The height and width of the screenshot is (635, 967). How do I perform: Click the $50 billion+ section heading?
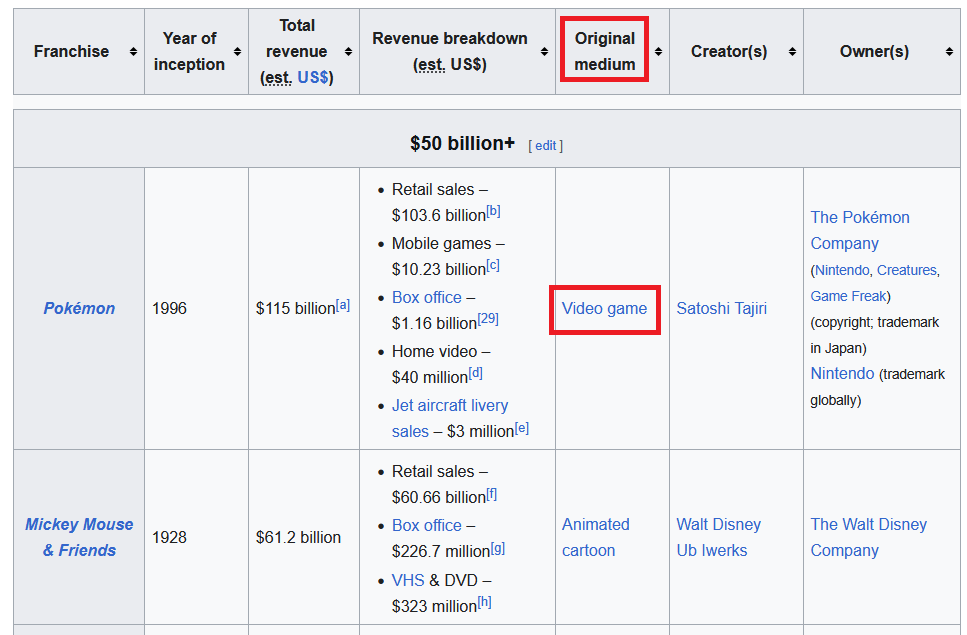[x=462, y=144]
